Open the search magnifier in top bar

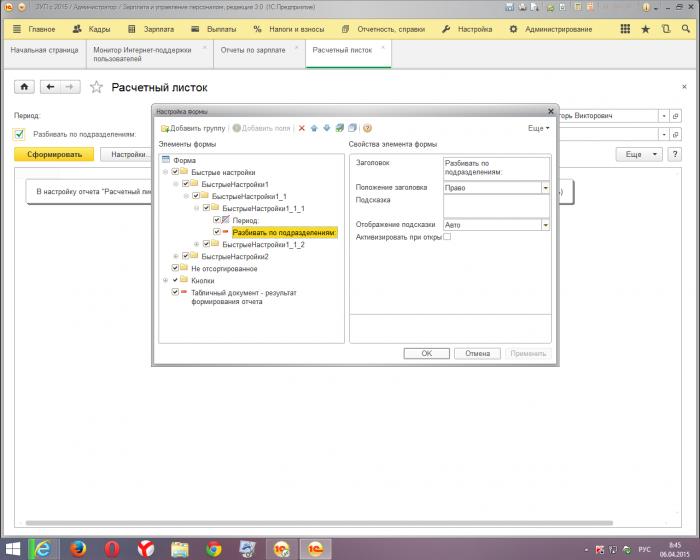coord(686,29)
